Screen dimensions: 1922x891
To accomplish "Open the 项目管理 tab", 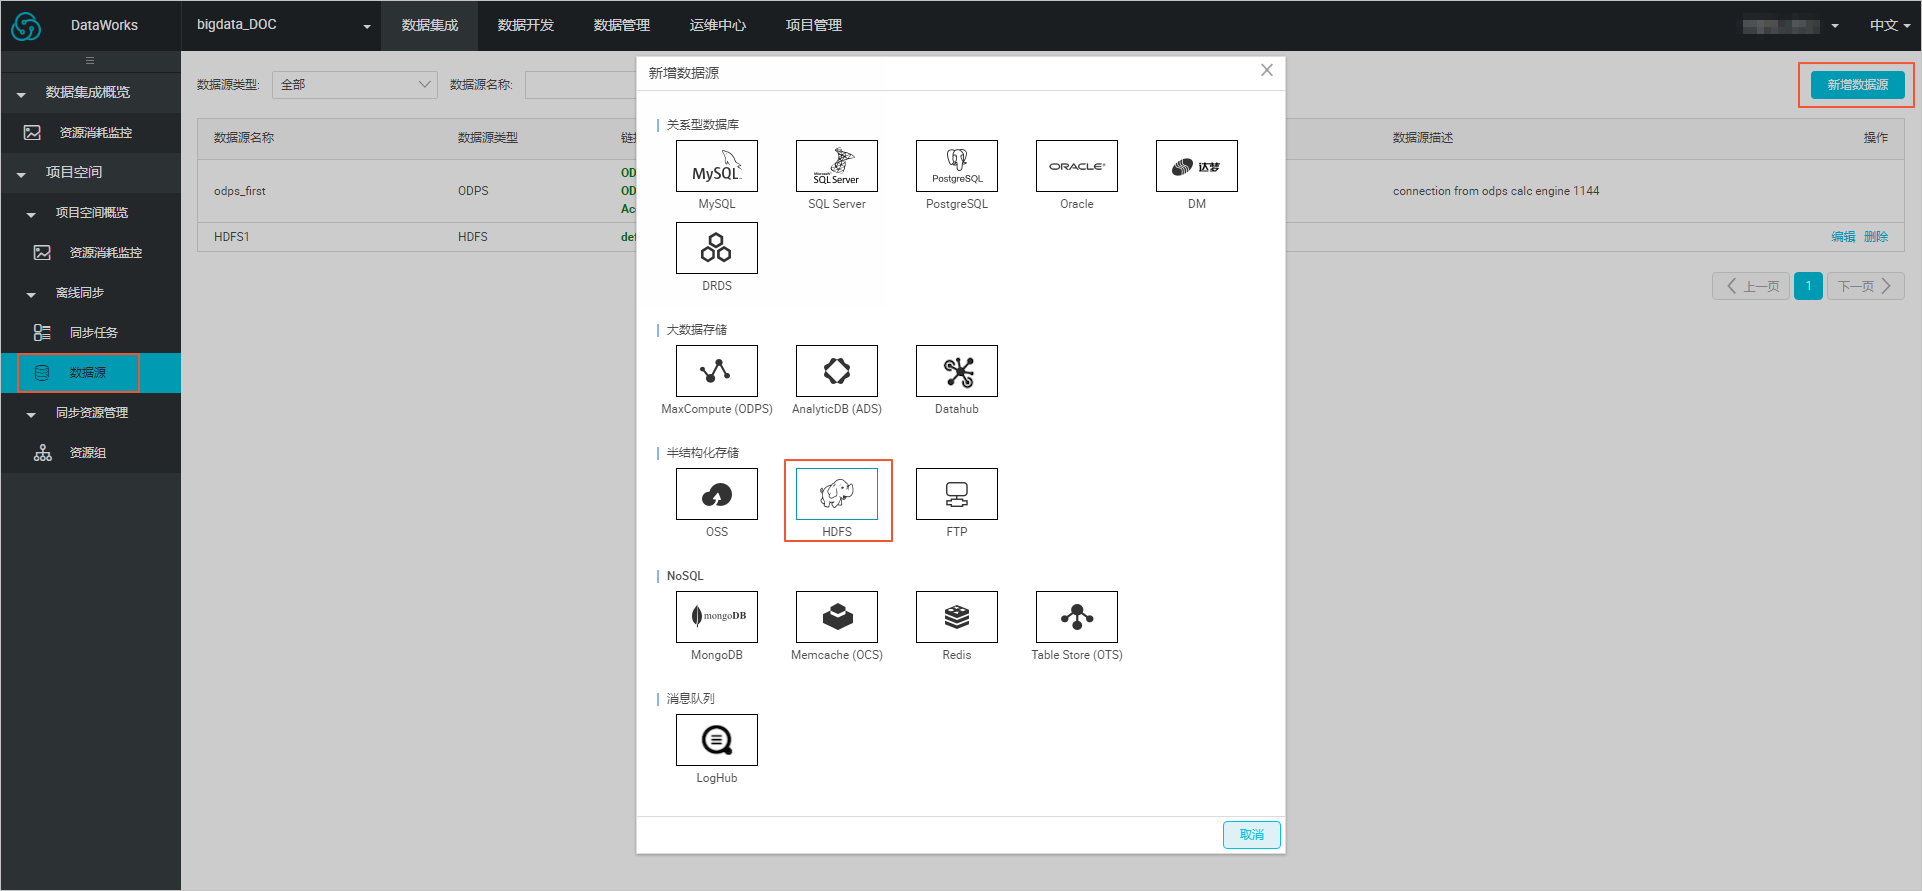I will [814, 25].
